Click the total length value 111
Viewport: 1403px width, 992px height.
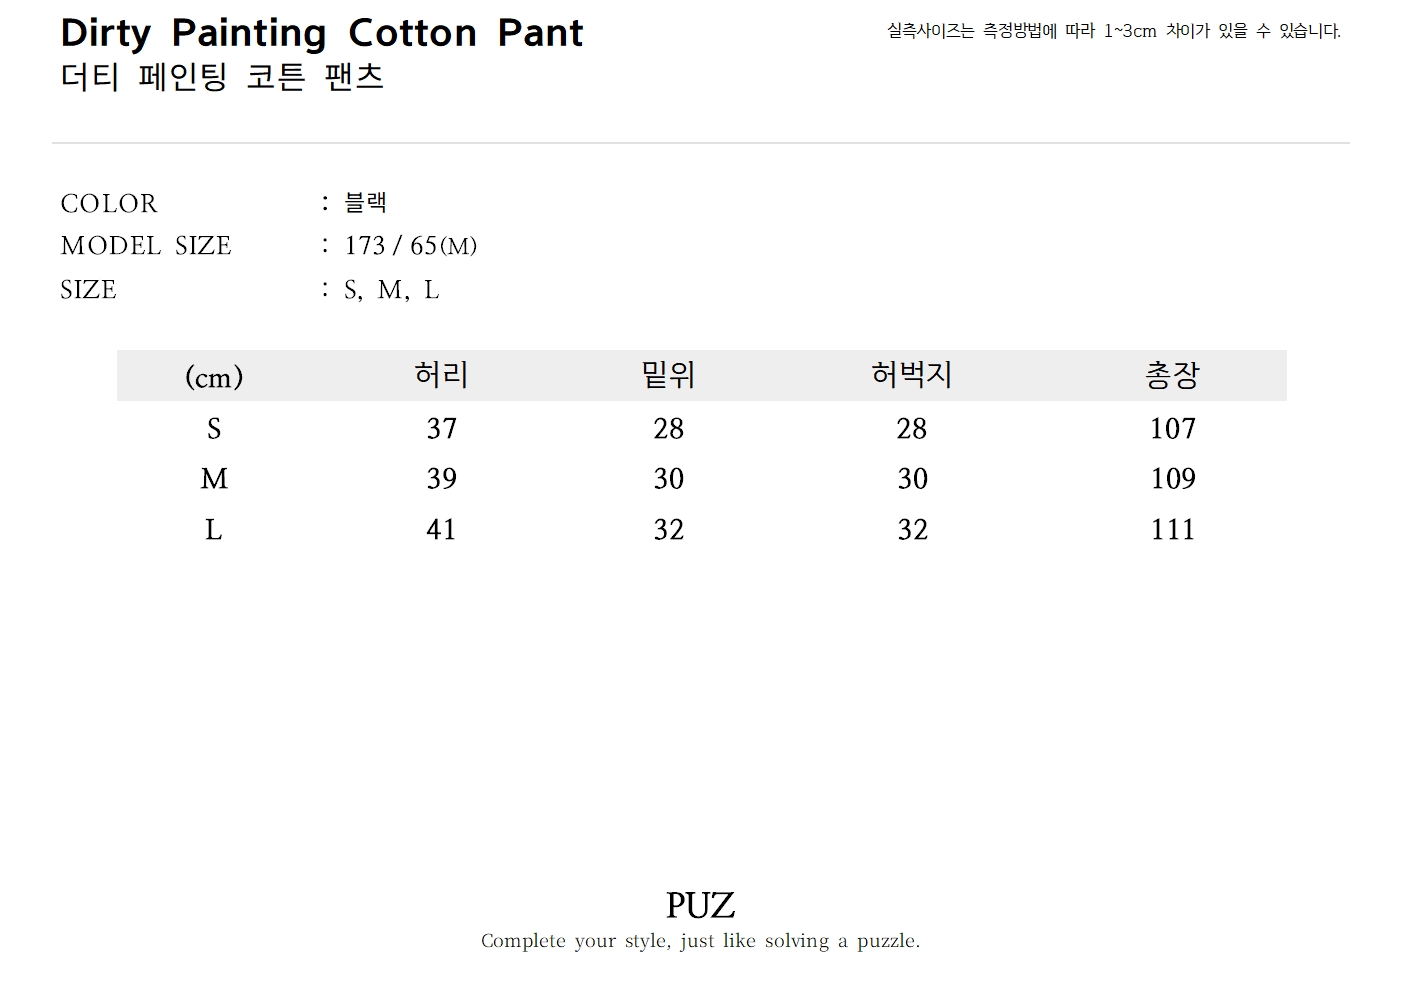1172,530
